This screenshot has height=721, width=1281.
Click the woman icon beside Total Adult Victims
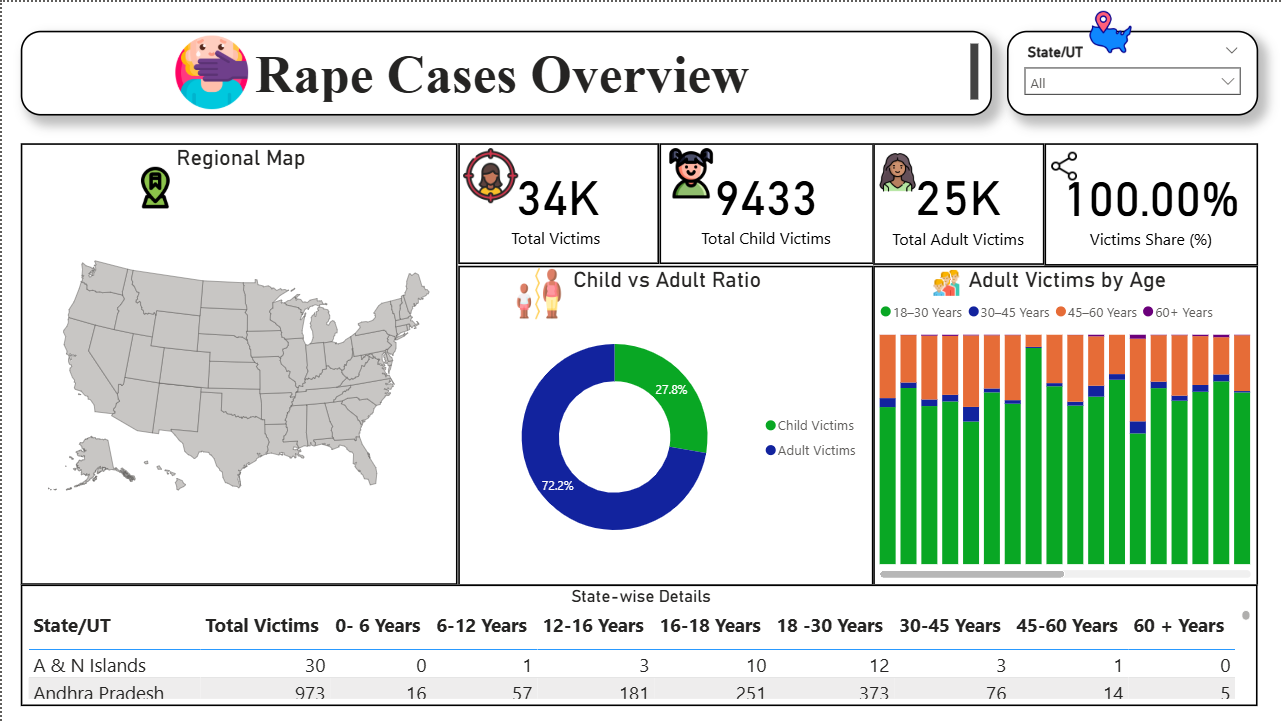(x=897, y=172)
